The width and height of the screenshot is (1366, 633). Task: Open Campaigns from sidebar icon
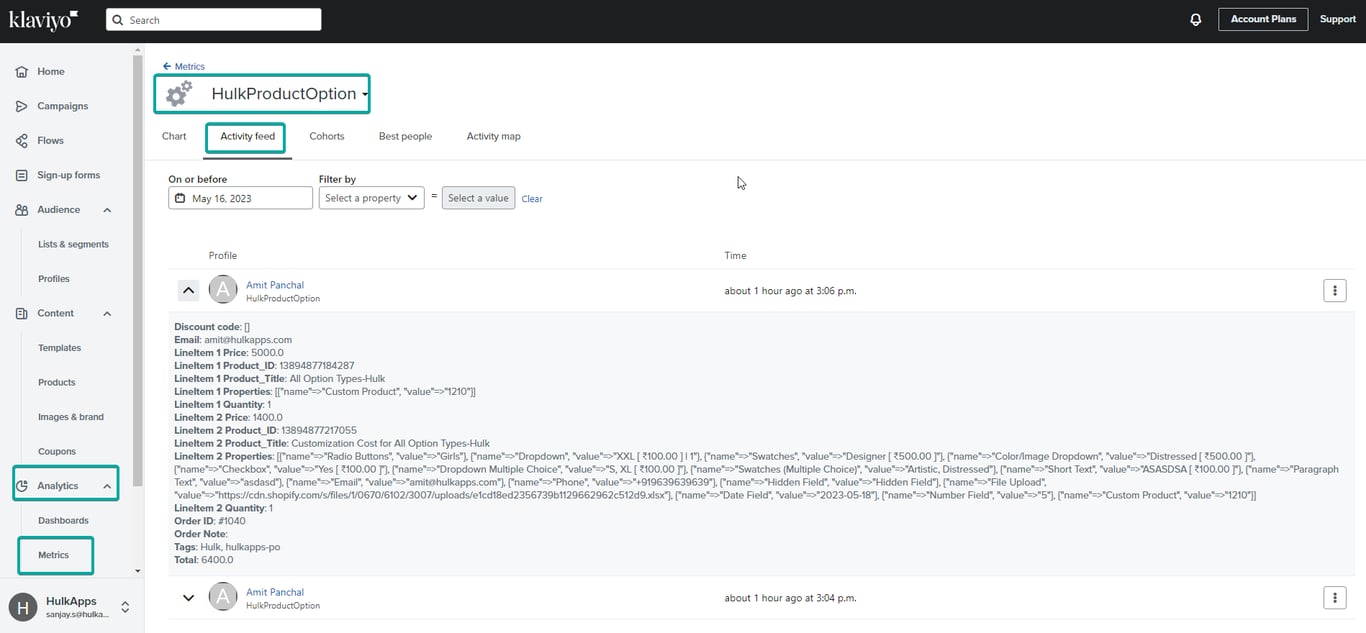point(21,106)
